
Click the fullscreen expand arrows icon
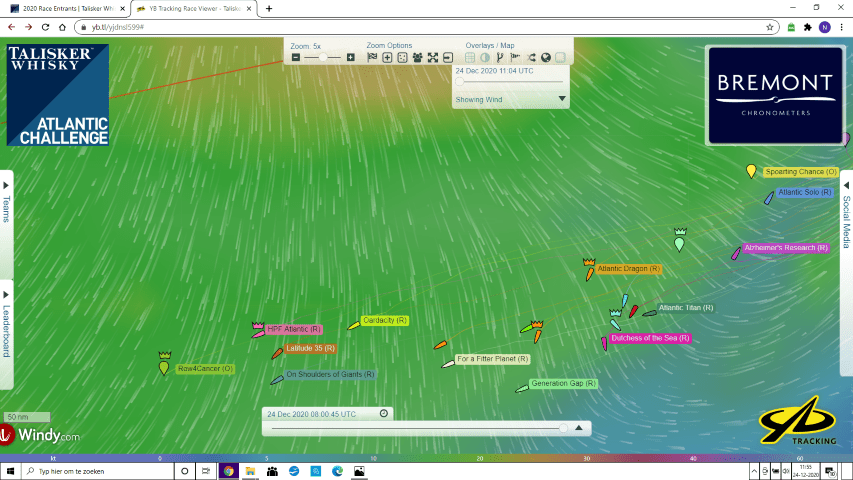click(432, 57)
